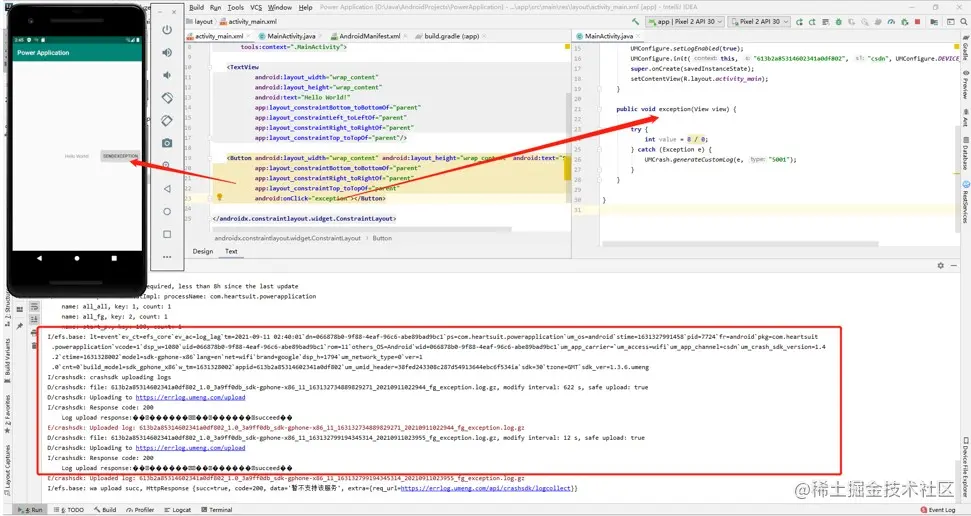The height and width of the screenshot is (516, 971).
Task: Hide the Run tool window with the minus icon
Action: click(954, 265)
